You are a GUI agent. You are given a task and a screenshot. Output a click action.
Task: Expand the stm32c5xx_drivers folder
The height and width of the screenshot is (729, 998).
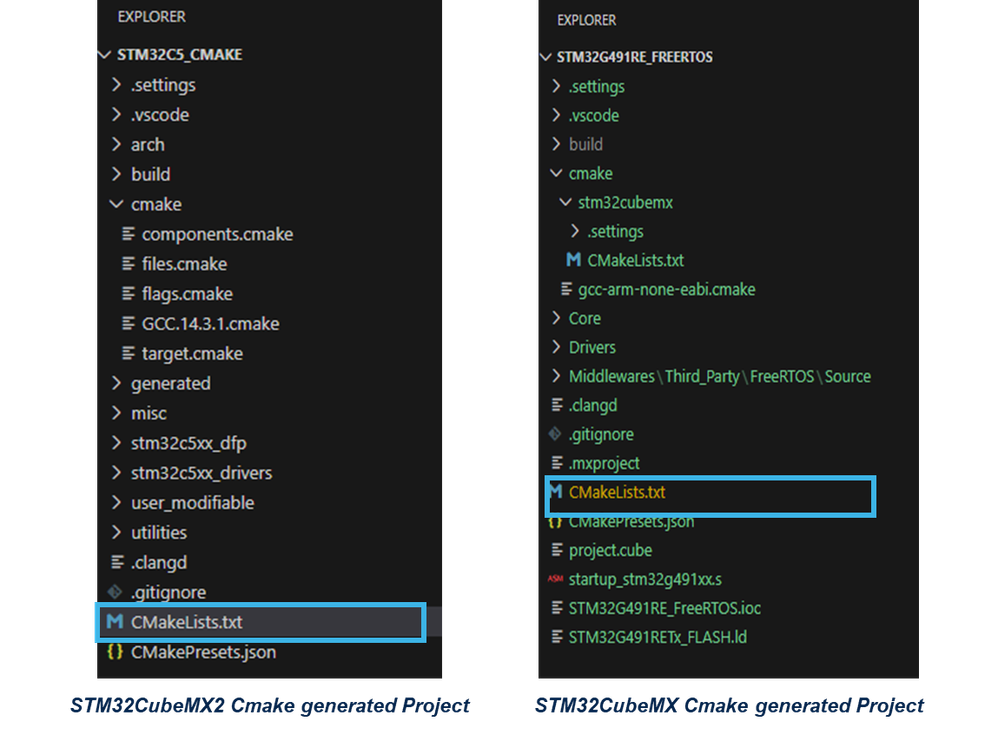116,473
